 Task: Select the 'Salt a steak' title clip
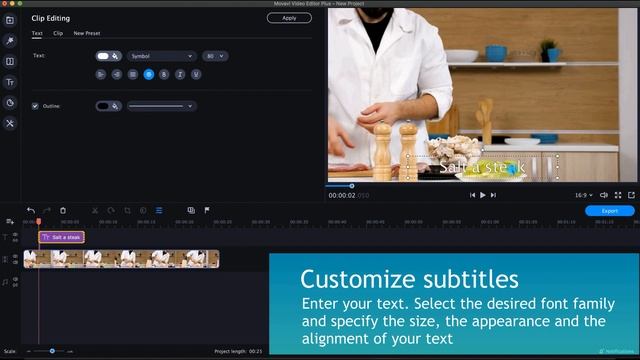coord(62,237)
